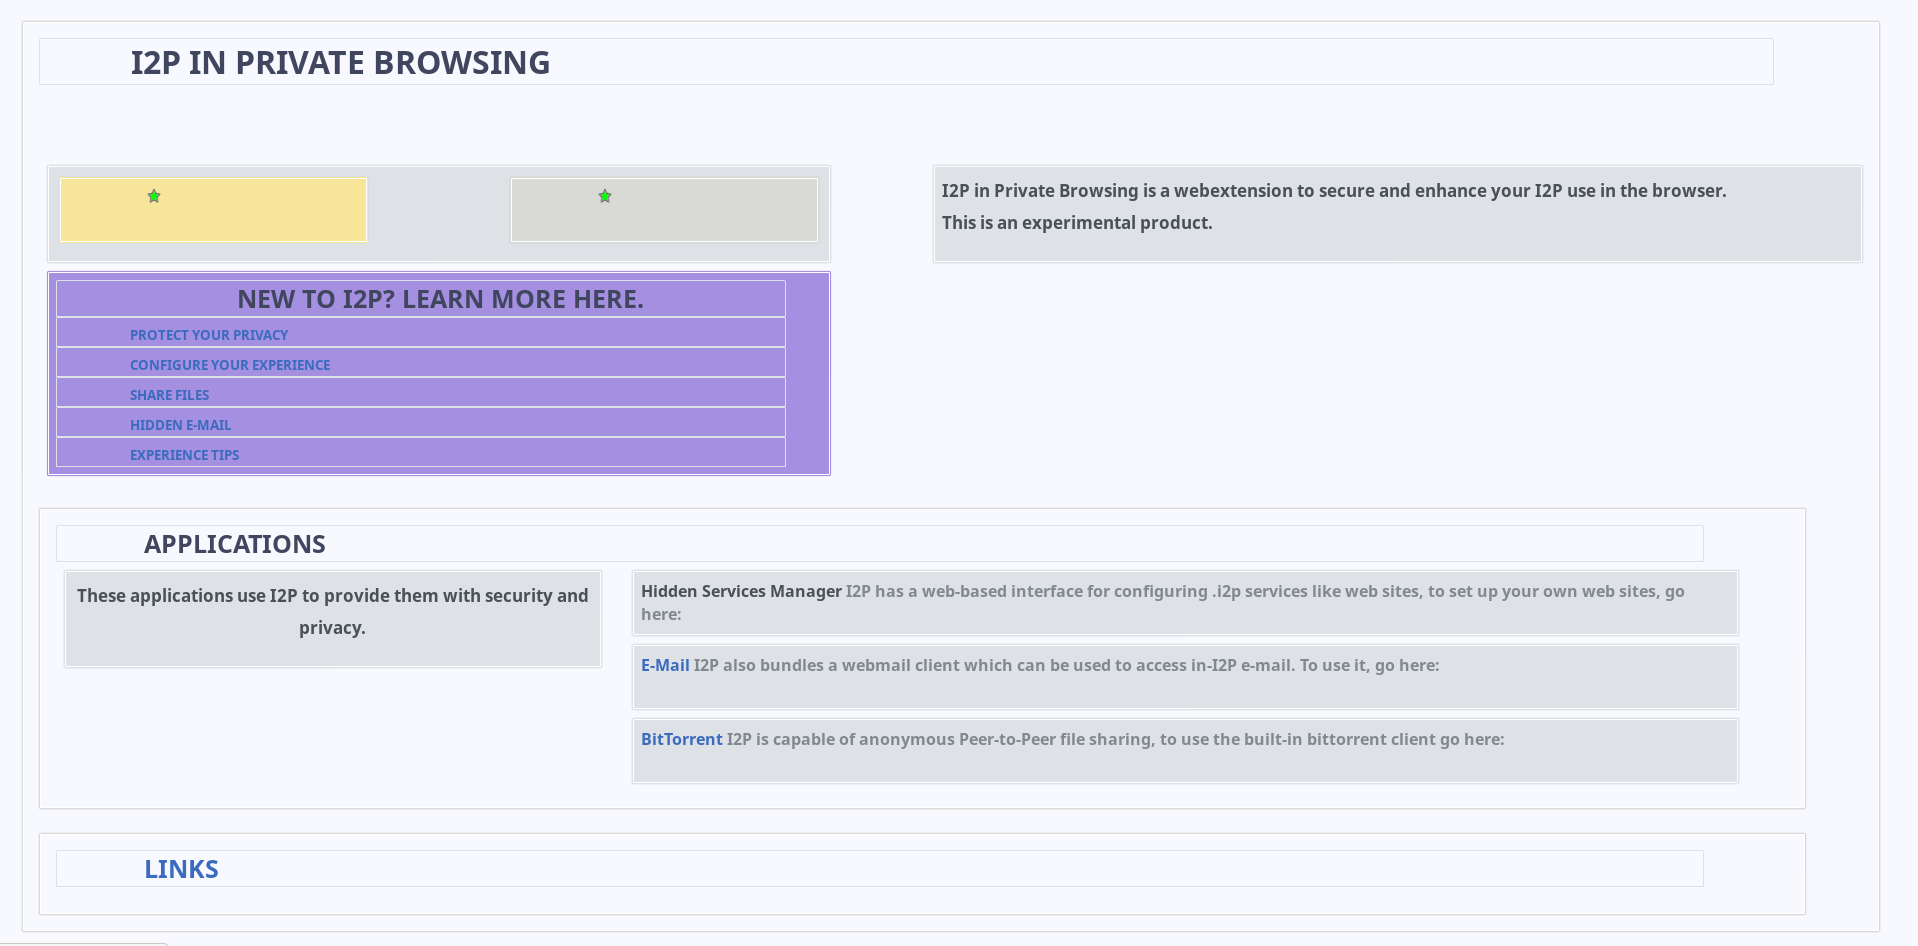The height and width of the screenshot is (946, 1918).
Task: Open the E-Mail webmail client link
Action: point(664,664)
